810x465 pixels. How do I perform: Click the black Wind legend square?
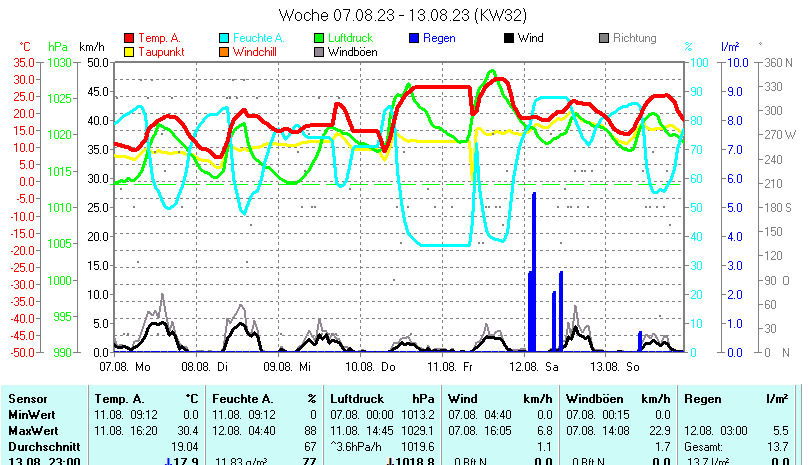(509, 38)
